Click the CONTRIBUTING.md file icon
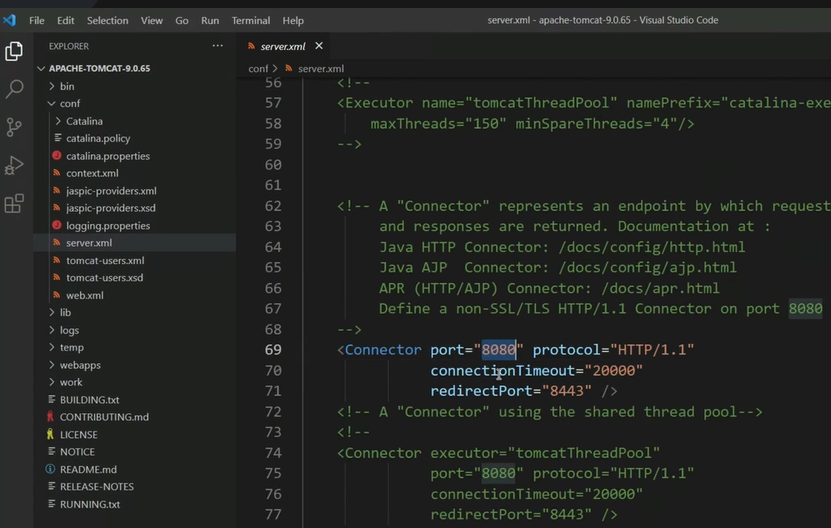 [x=50, y=417]
